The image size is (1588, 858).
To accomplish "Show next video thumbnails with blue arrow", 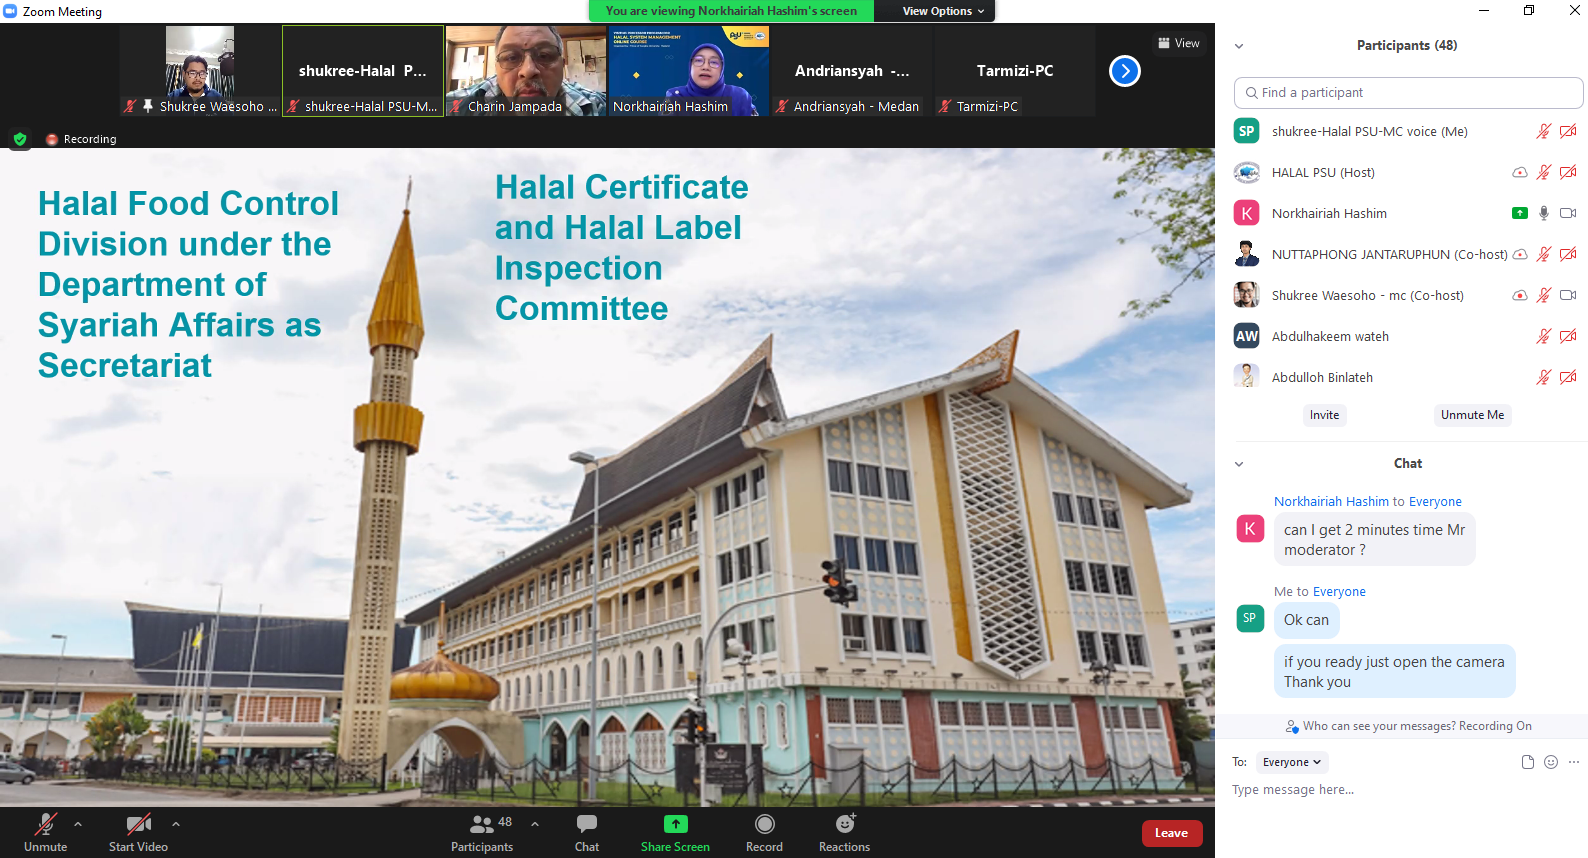I will tap(1125, 71).
